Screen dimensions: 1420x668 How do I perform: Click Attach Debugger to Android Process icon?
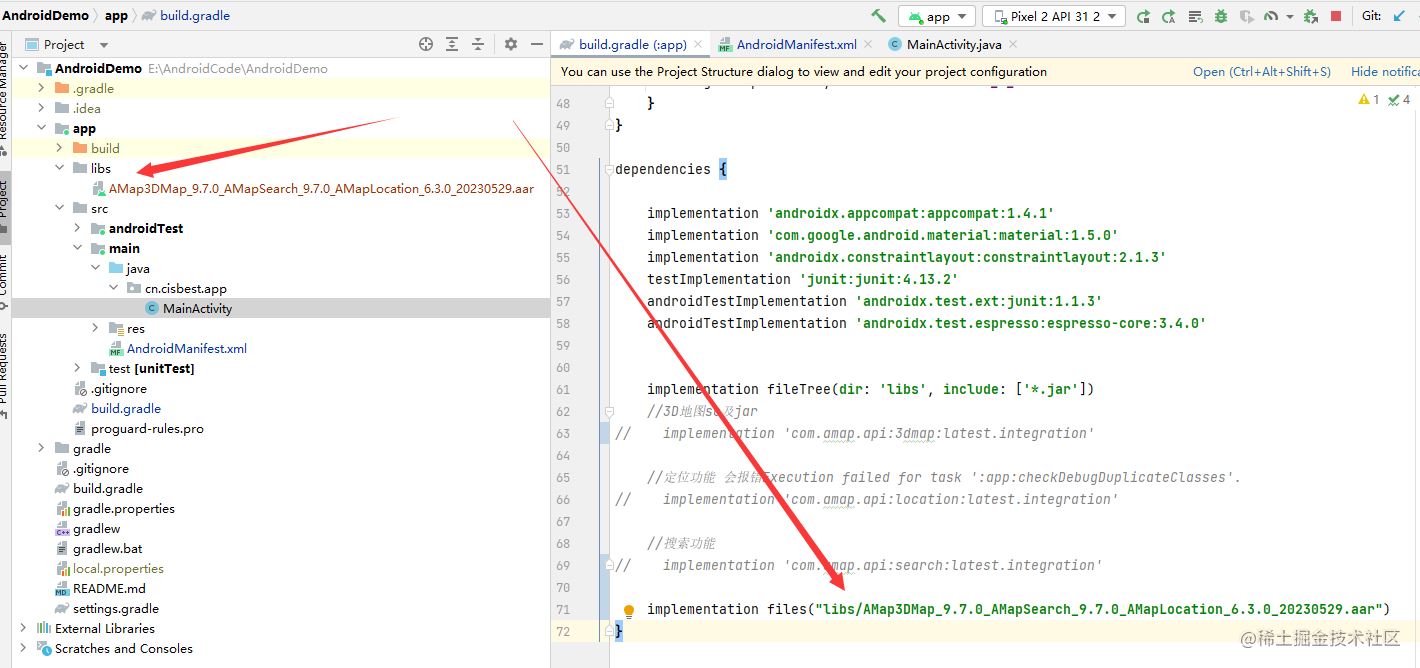click(1310, 16)
